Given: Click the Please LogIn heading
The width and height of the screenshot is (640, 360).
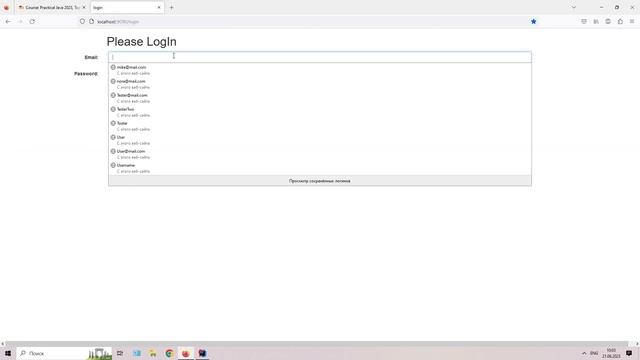Looking at the screenshot, I should (x=142, y=42).
